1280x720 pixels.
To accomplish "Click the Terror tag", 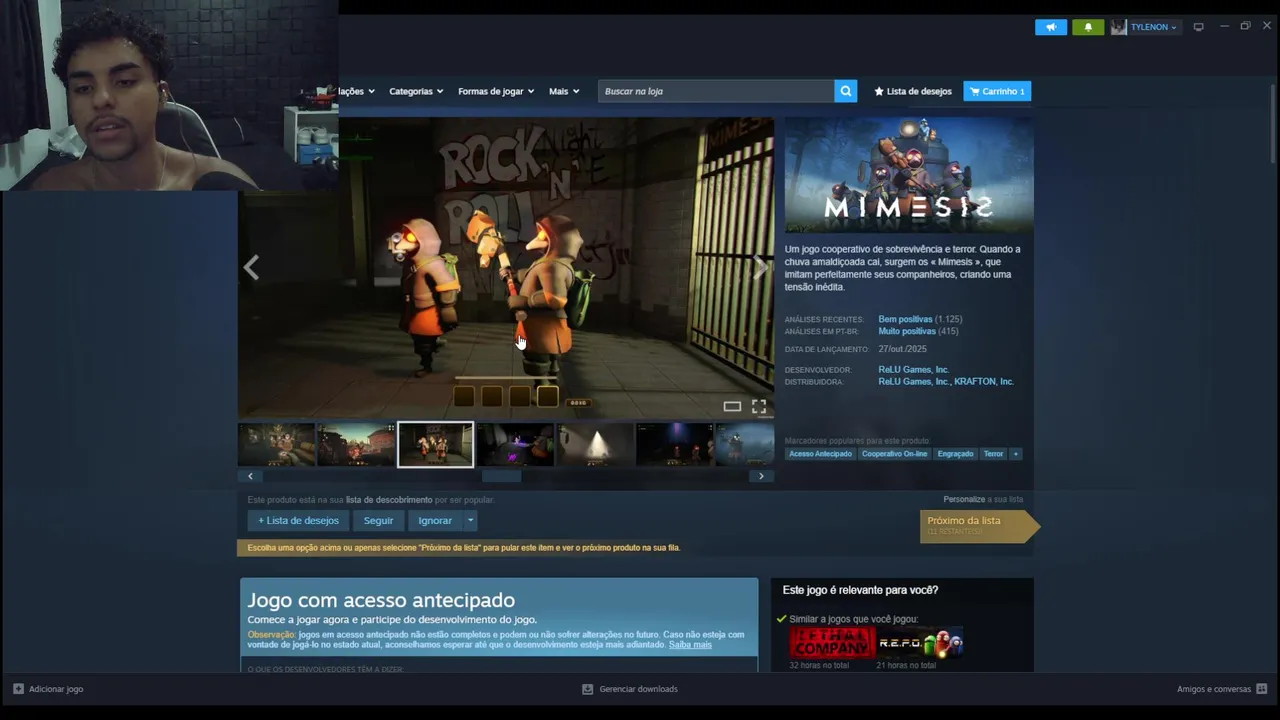I will (x=993, y=454).
